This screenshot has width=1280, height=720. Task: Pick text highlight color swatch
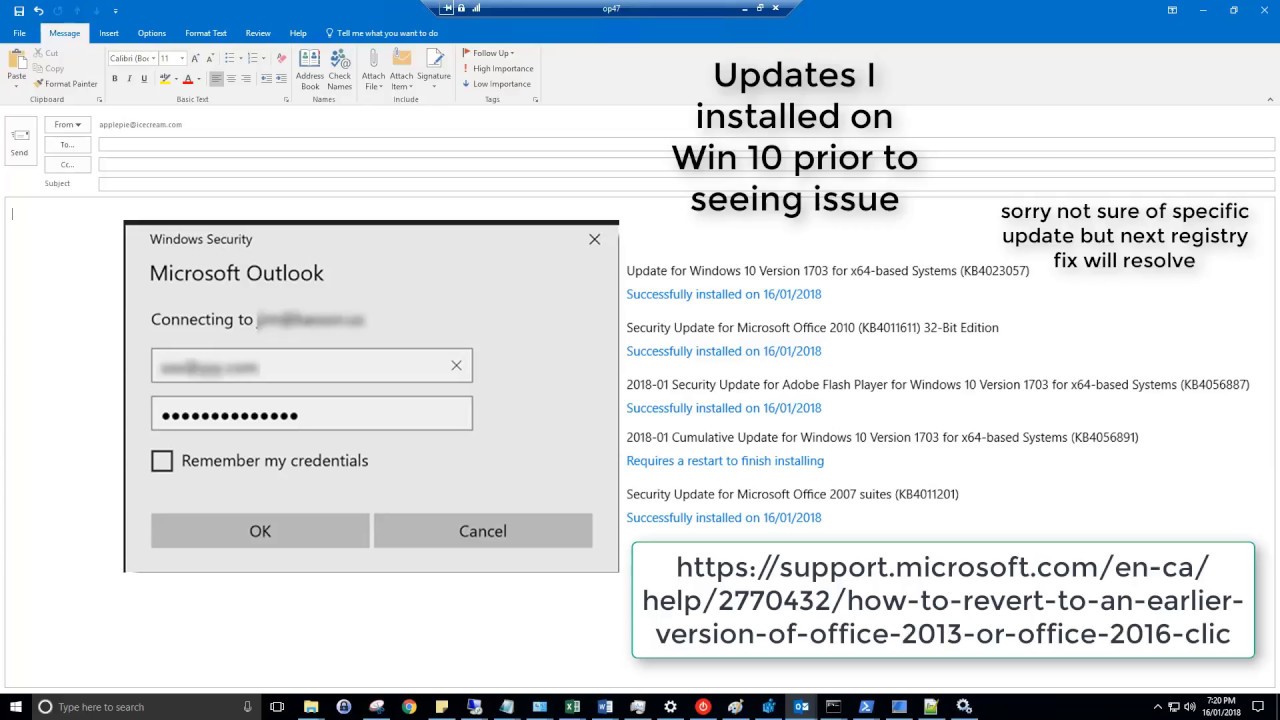(x=167, y=79)
